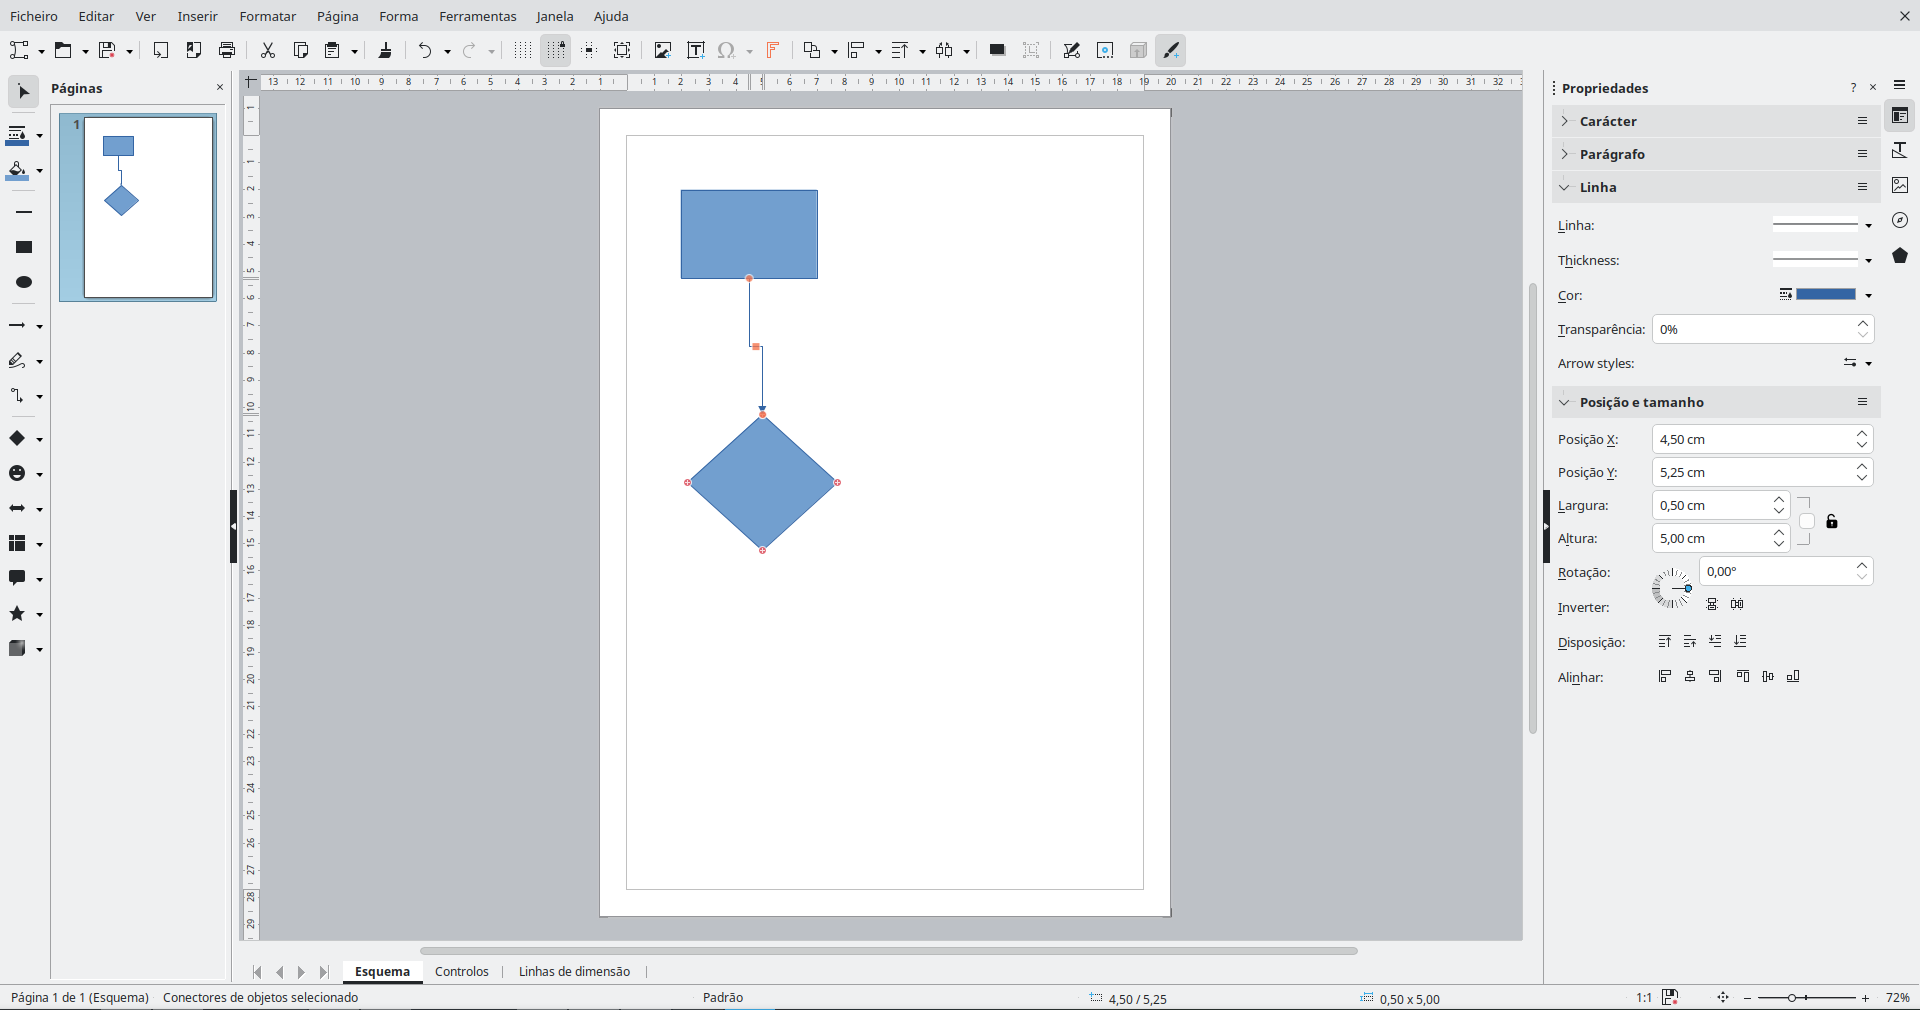Open the Arrow styles dropdown
1920x1010 pixels.
pyautogui.click(x=1857, y=363)
